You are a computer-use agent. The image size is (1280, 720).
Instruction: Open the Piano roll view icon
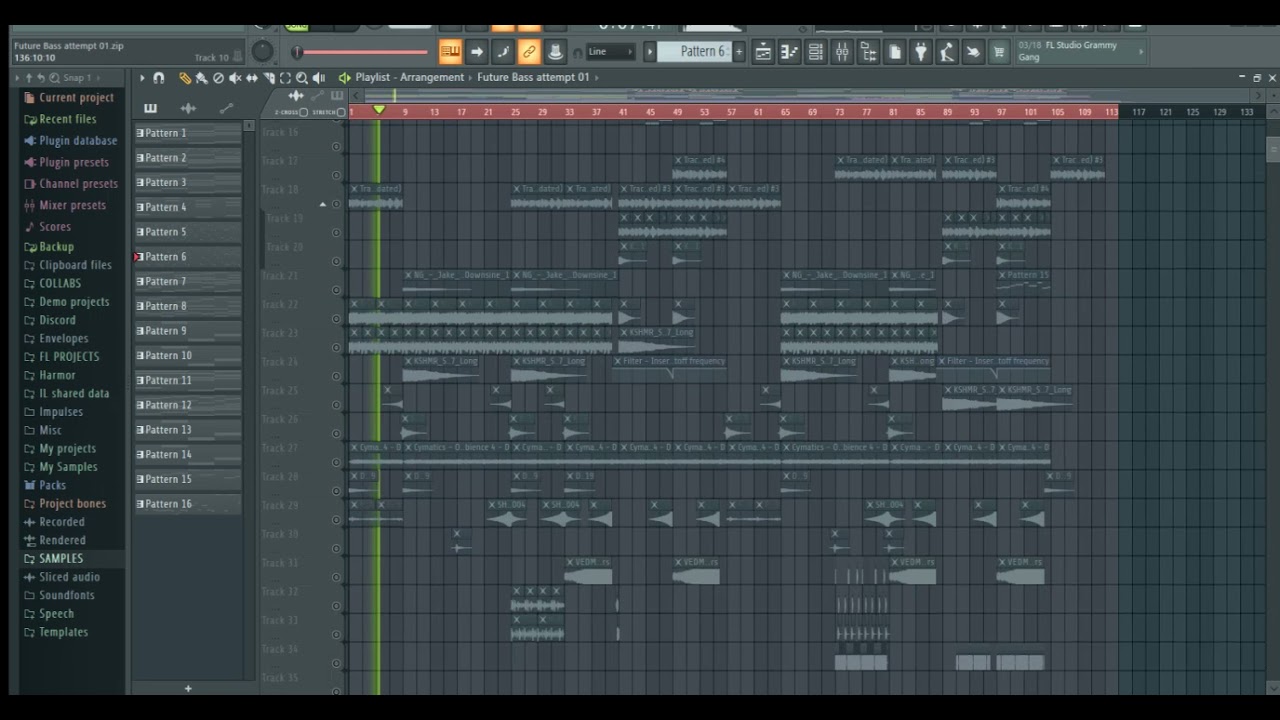point(789,52)
